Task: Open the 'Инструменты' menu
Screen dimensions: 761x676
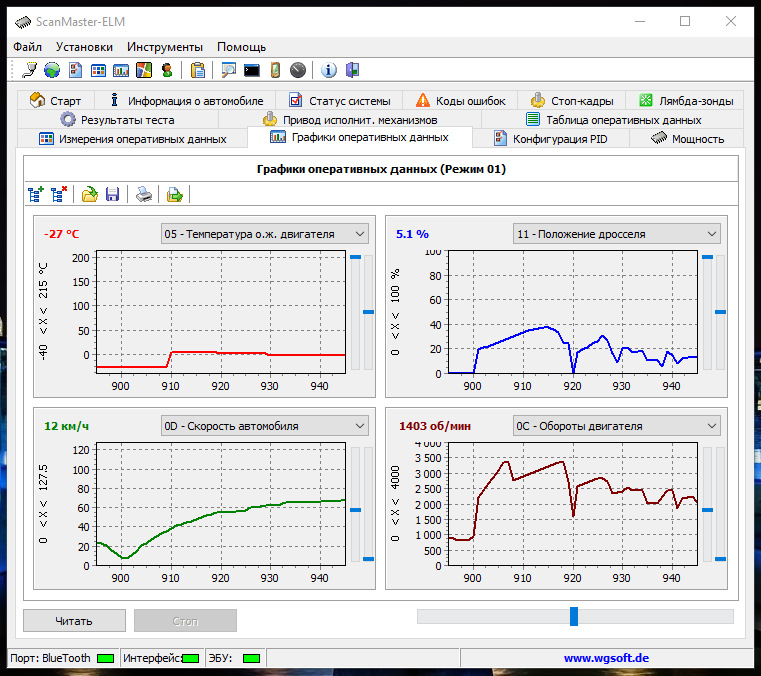Action: [165, 47]
